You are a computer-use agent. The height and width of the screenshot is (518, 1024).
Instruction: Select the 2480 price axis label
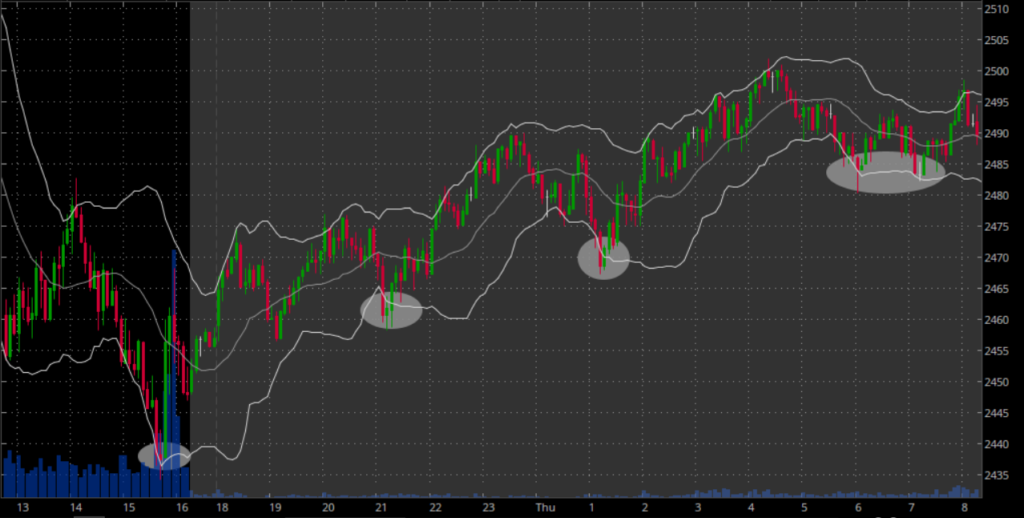(x=997, y=195)
